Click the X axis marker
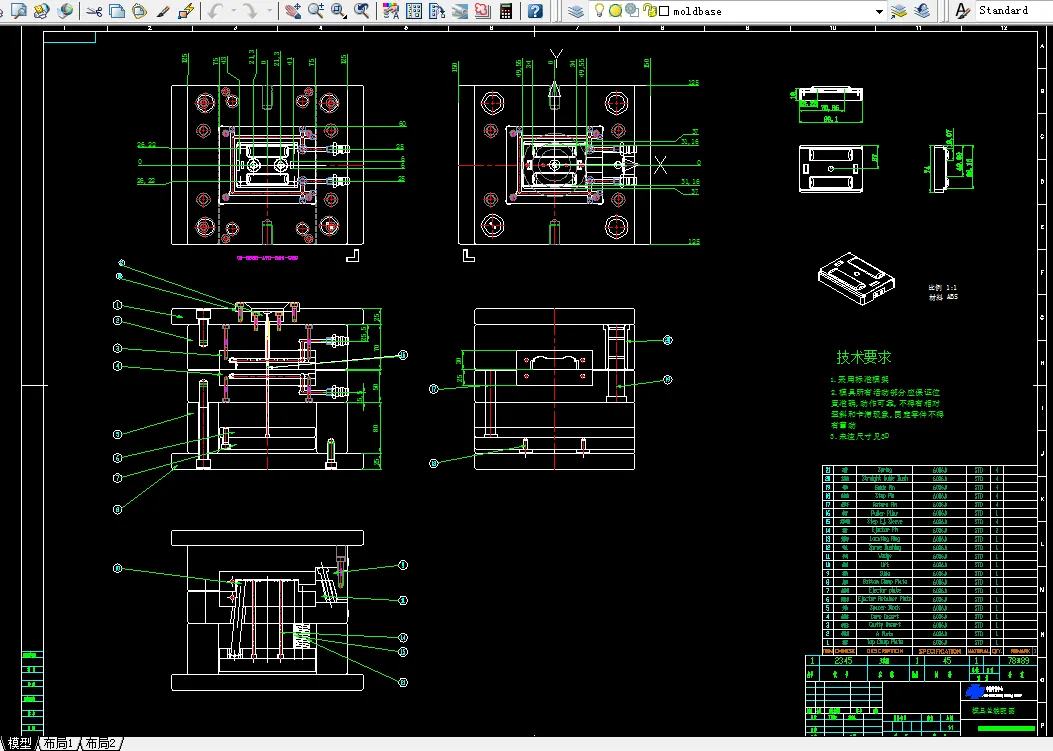Screen dimensions: 1053x751 (660, 165)
